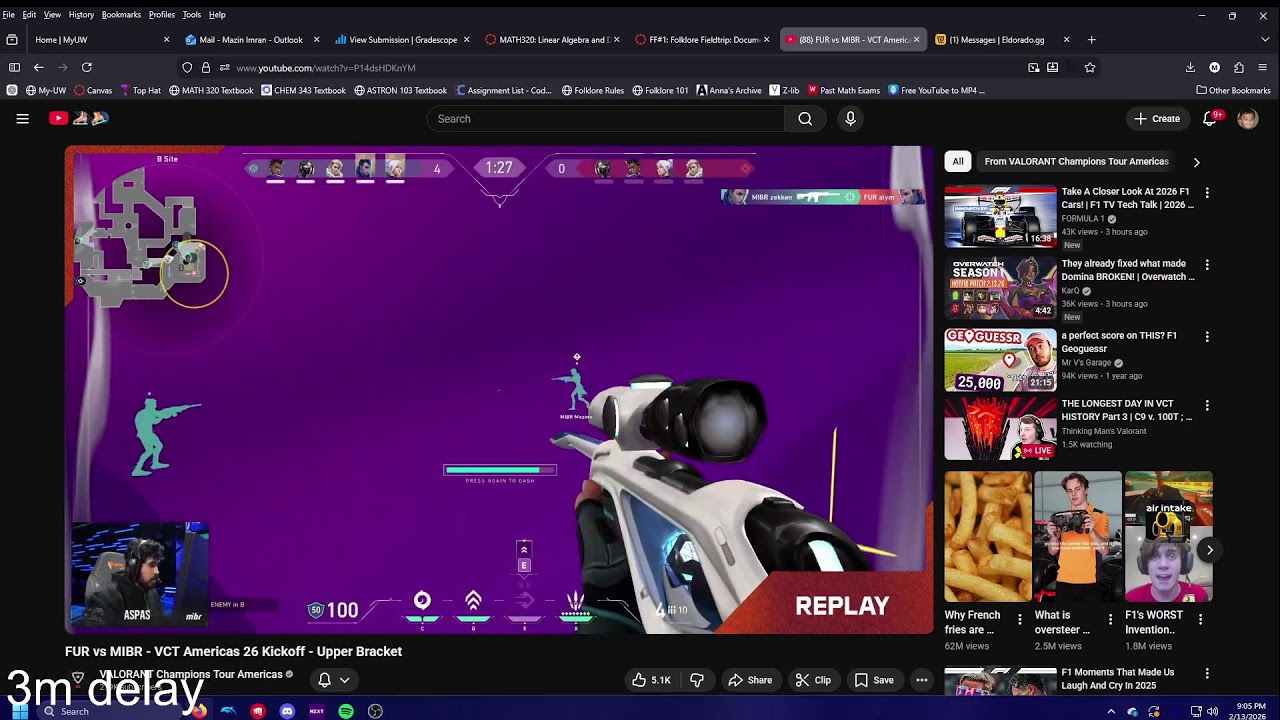Show next chips in related filter row
The height and width of the screenshot is (720, 1280).
(1196, 162)
